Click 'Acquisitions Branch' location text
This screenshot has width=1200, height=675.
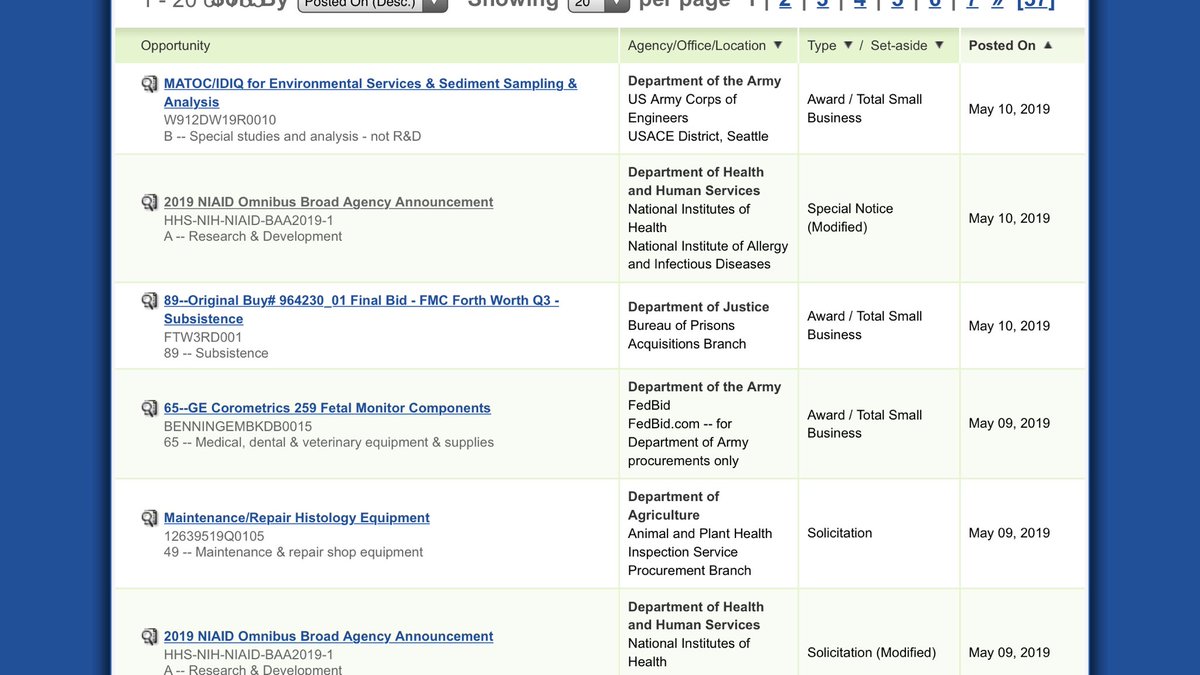click(687, 344)
